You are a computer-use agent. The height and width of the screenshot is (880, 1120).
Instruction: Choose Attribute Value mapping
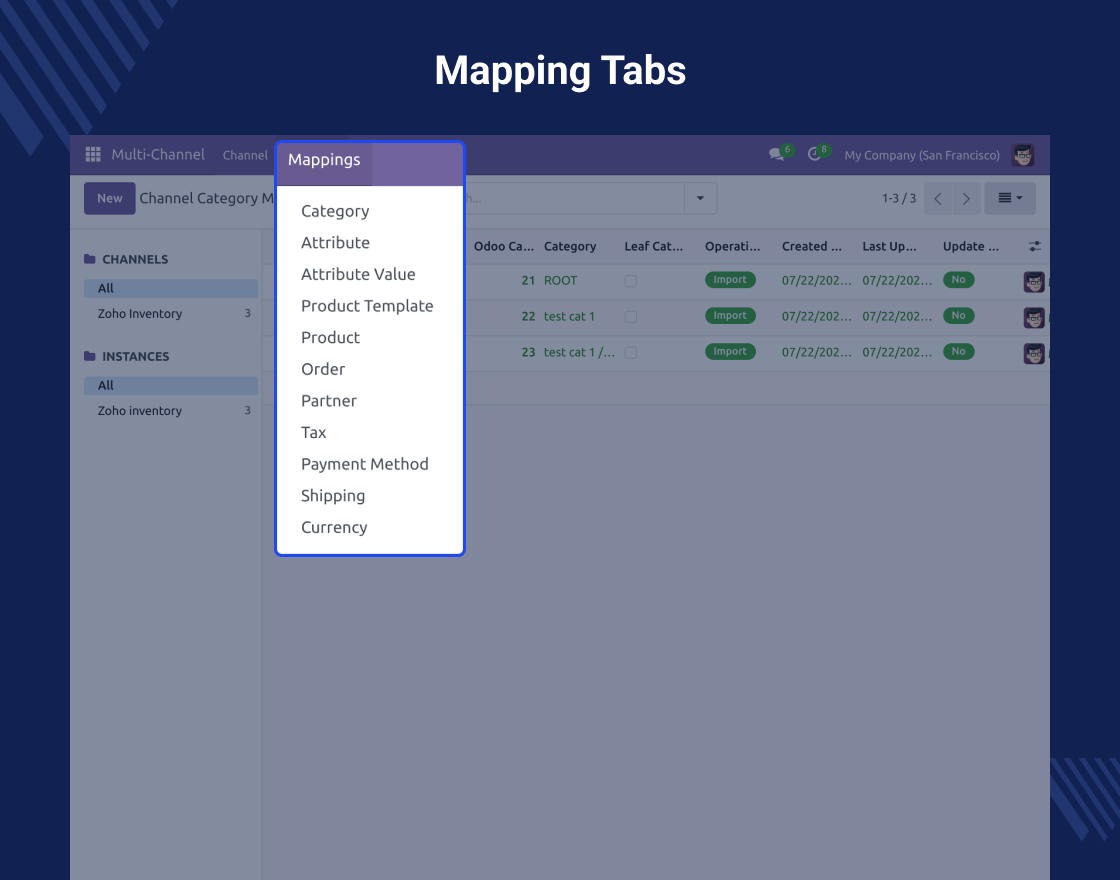pos(358,274)
